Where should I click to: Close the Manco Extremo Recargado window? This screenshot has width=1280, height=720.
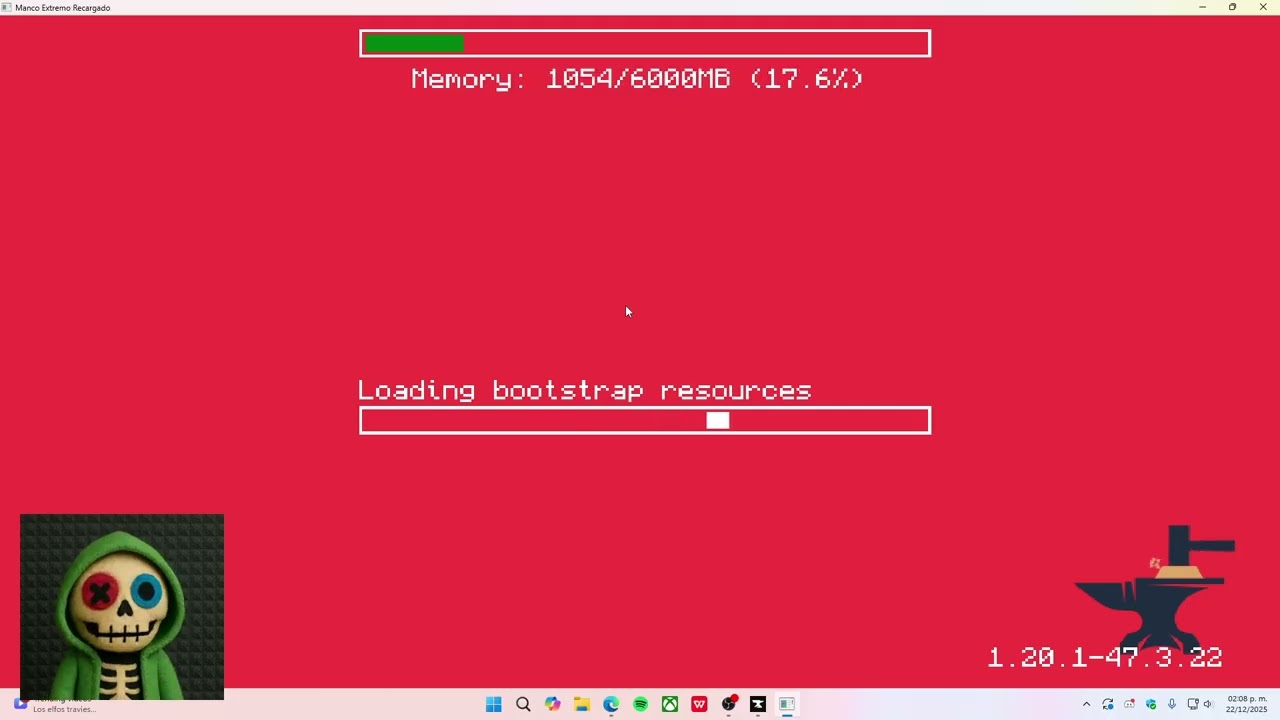[1263, 7]
